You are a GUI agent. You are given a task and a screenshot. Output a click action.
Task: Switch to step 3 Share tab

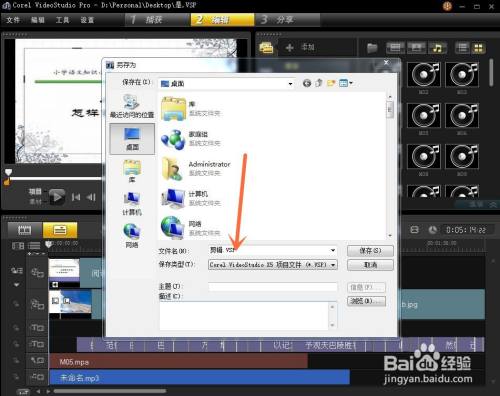(287, 20)
